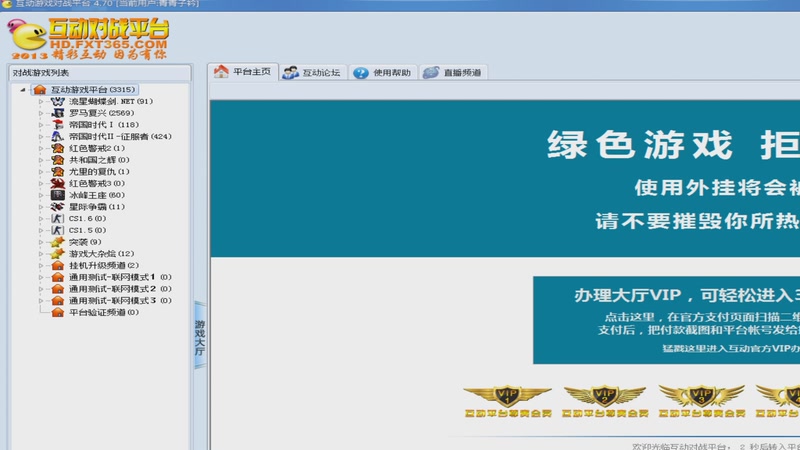800x450 pixels.
Task: Switch to the 互动论坛 tab
Action: click(x=312, y=72)
